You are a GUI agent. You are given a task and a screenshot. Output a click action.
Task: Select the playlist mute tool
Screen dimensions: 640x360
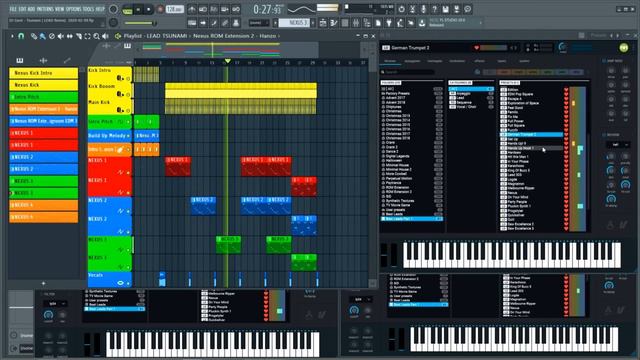[60, 36]
